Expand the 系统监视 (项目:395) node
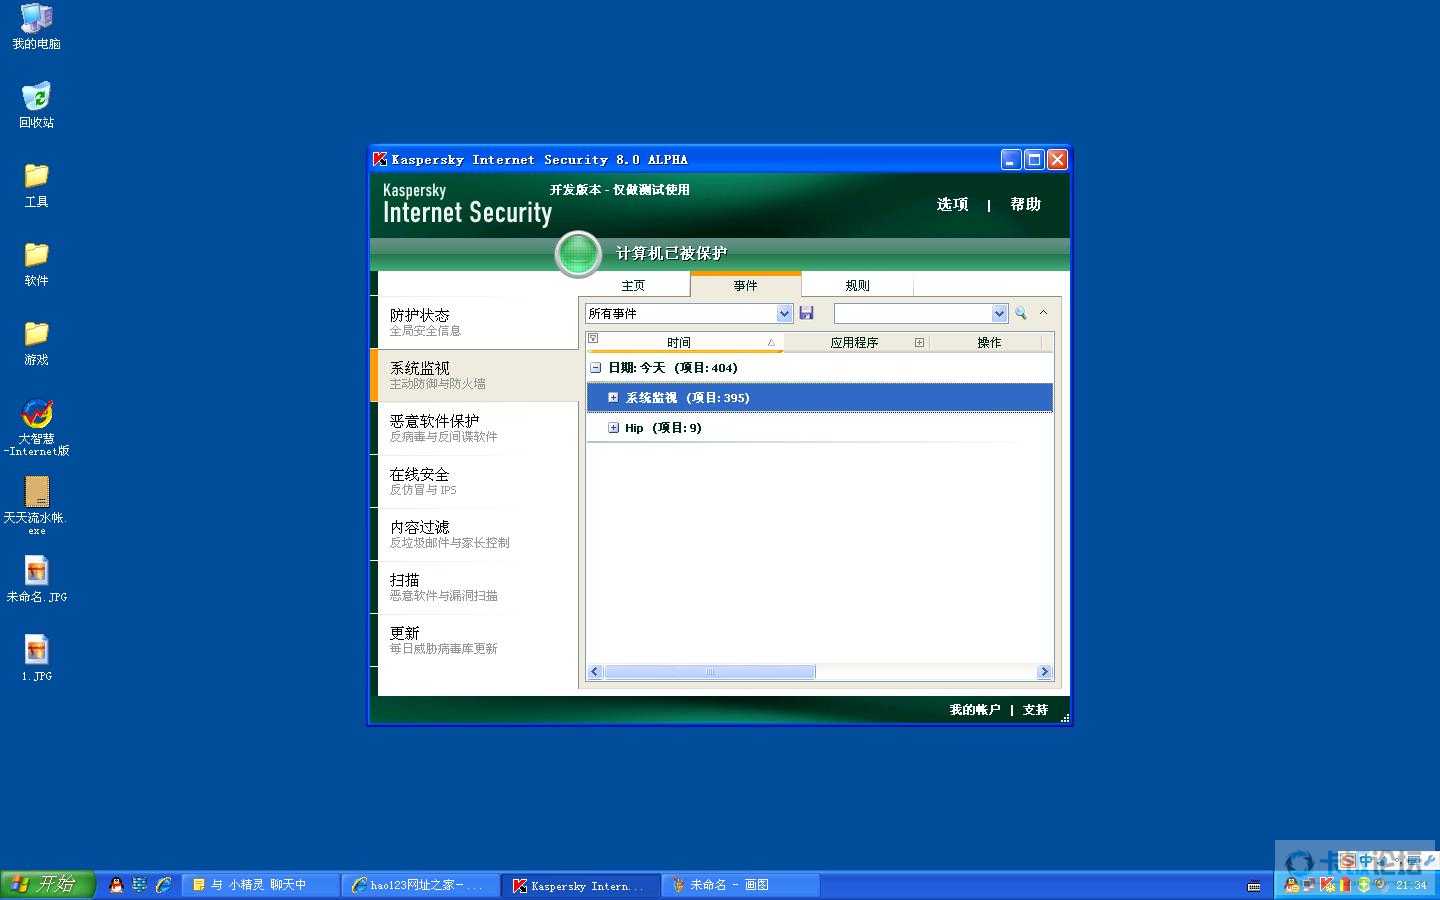The height and width of the screenshot is (900, 1440). click(x=613, y=398)
